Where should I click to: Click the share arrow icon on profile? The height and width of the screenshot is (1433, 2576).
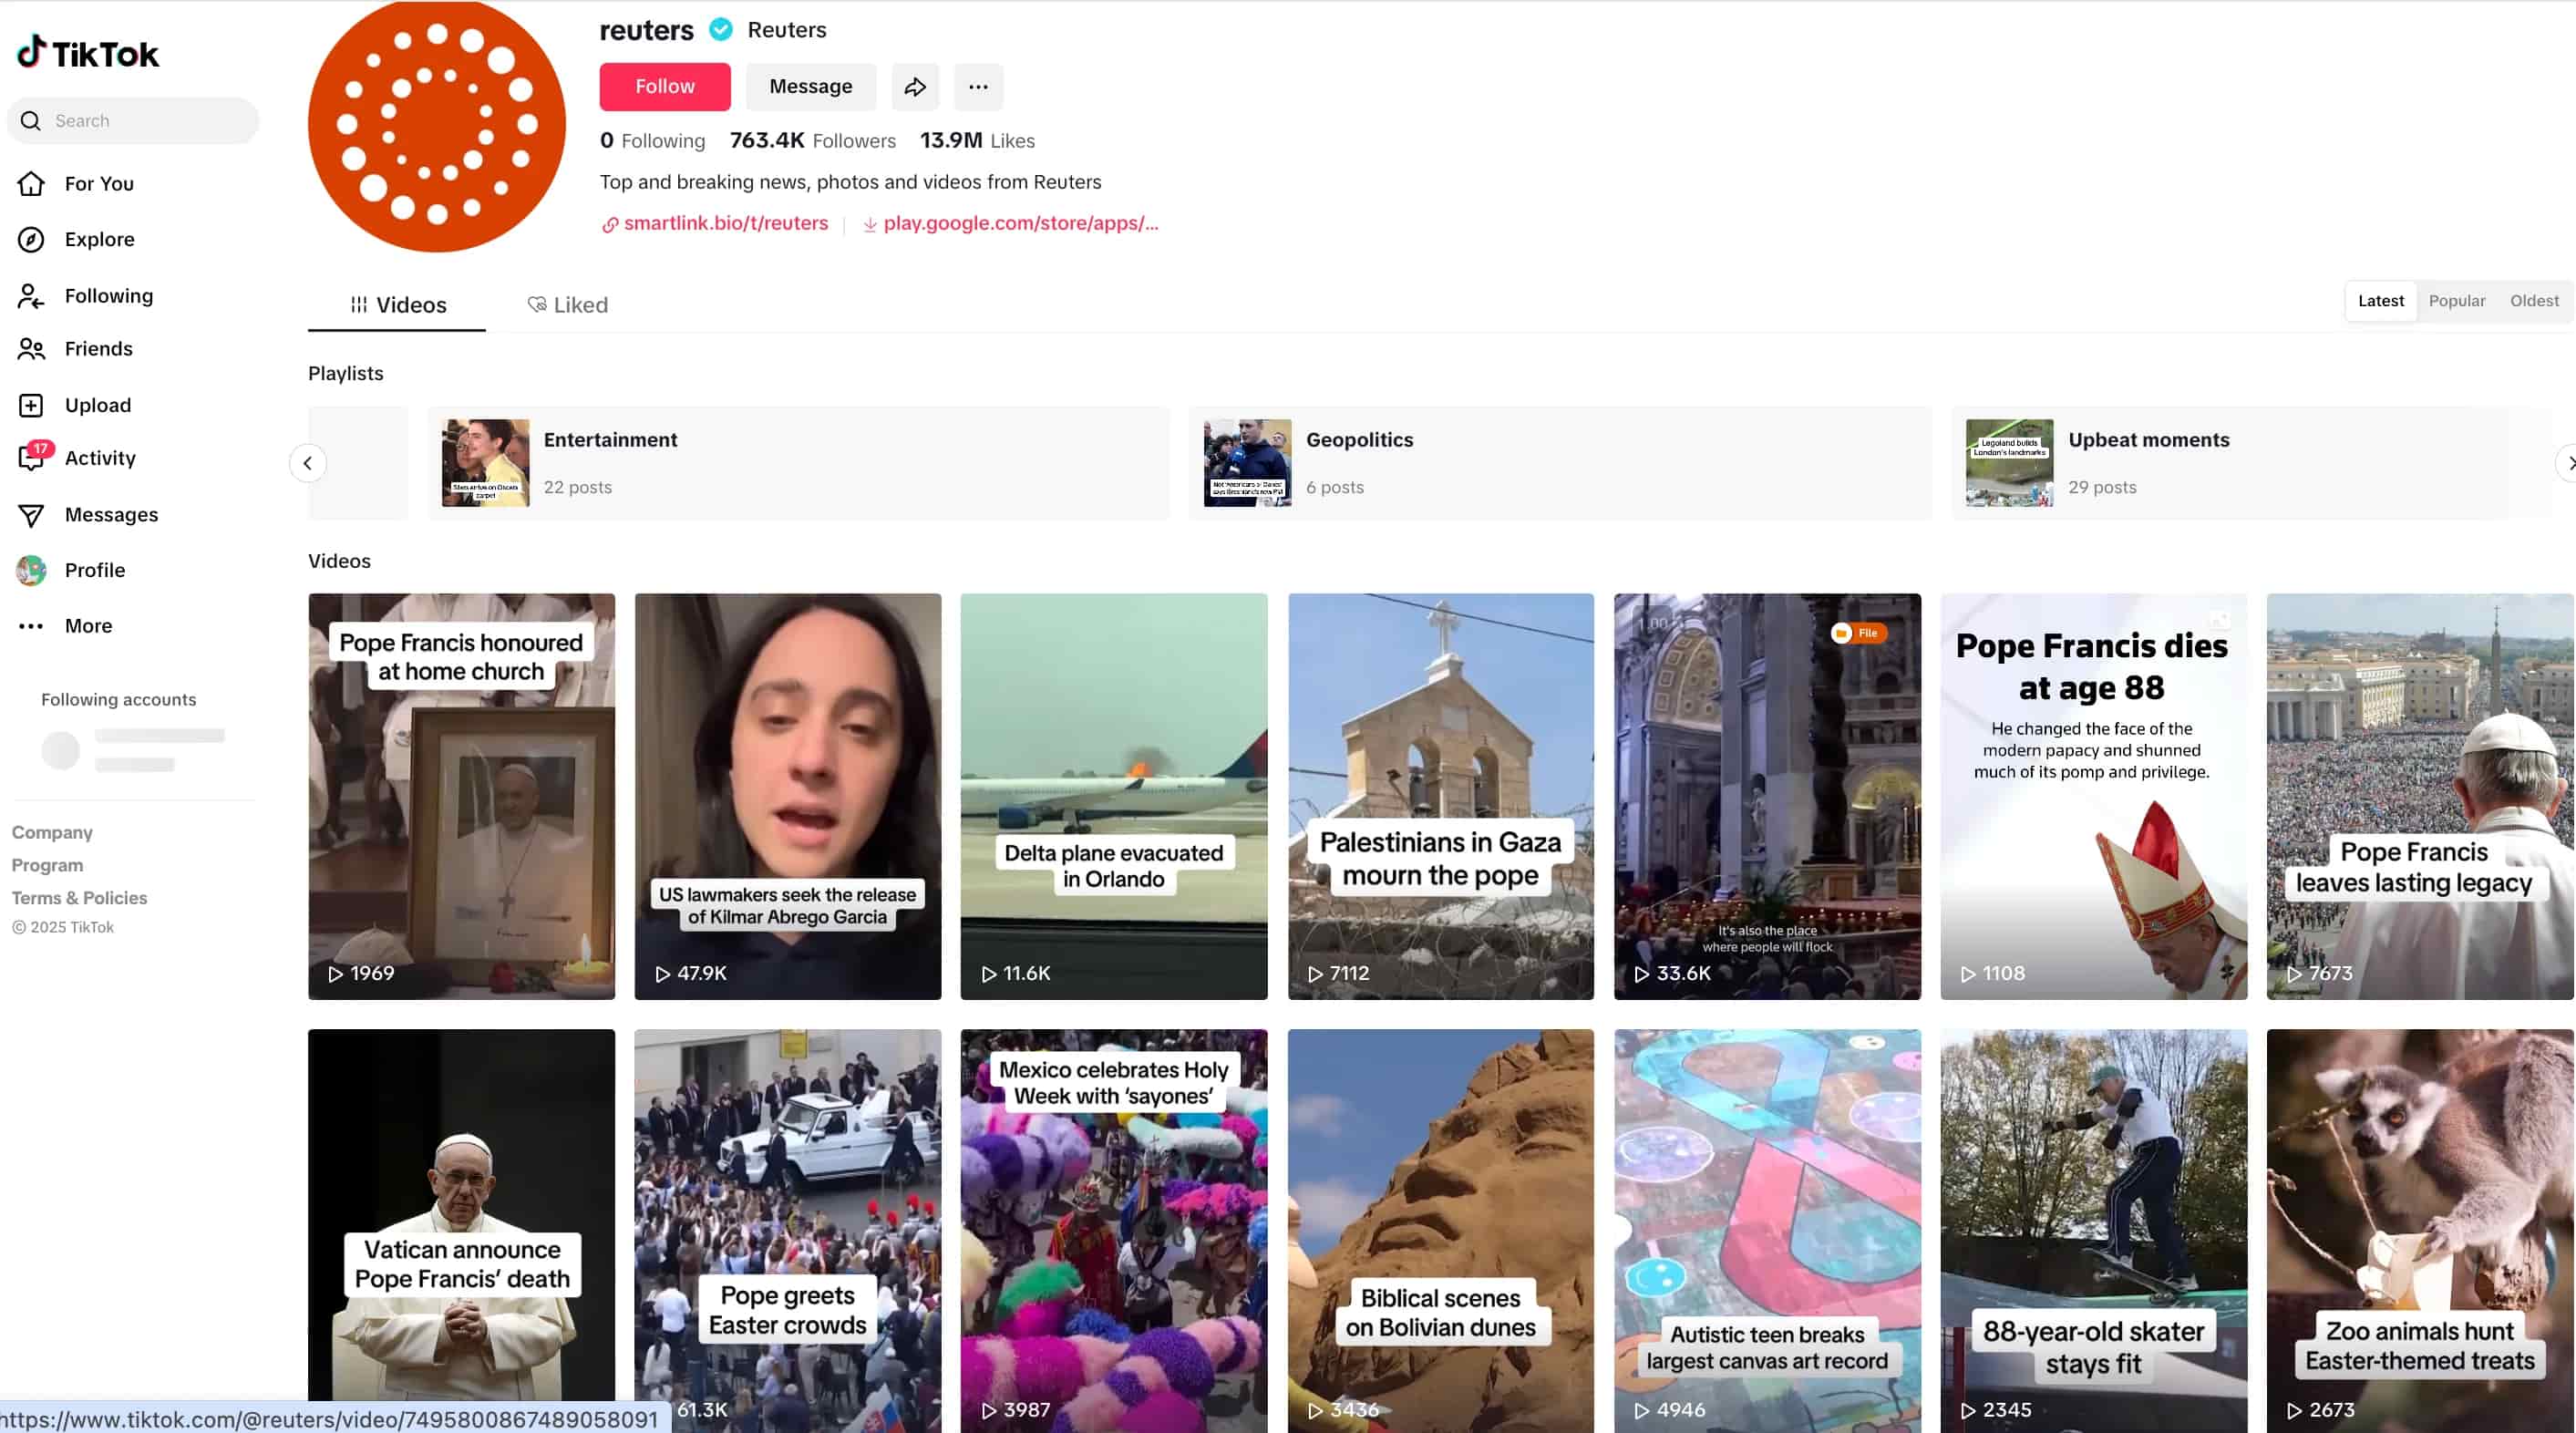(x=914, y=87)
